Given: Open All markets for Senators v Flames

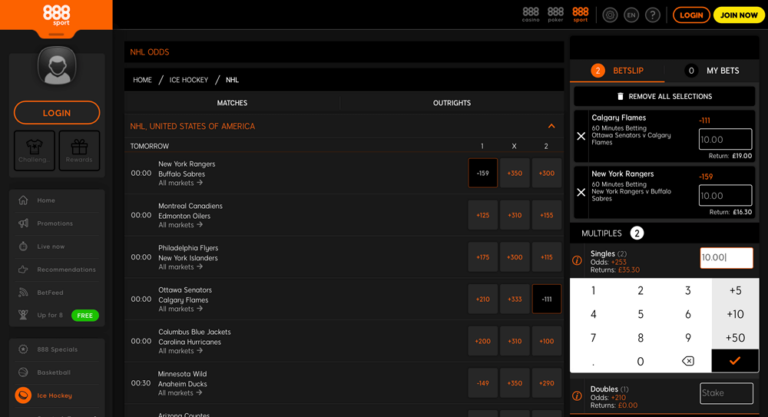Looking at the screenshot, I should [180, 309].
